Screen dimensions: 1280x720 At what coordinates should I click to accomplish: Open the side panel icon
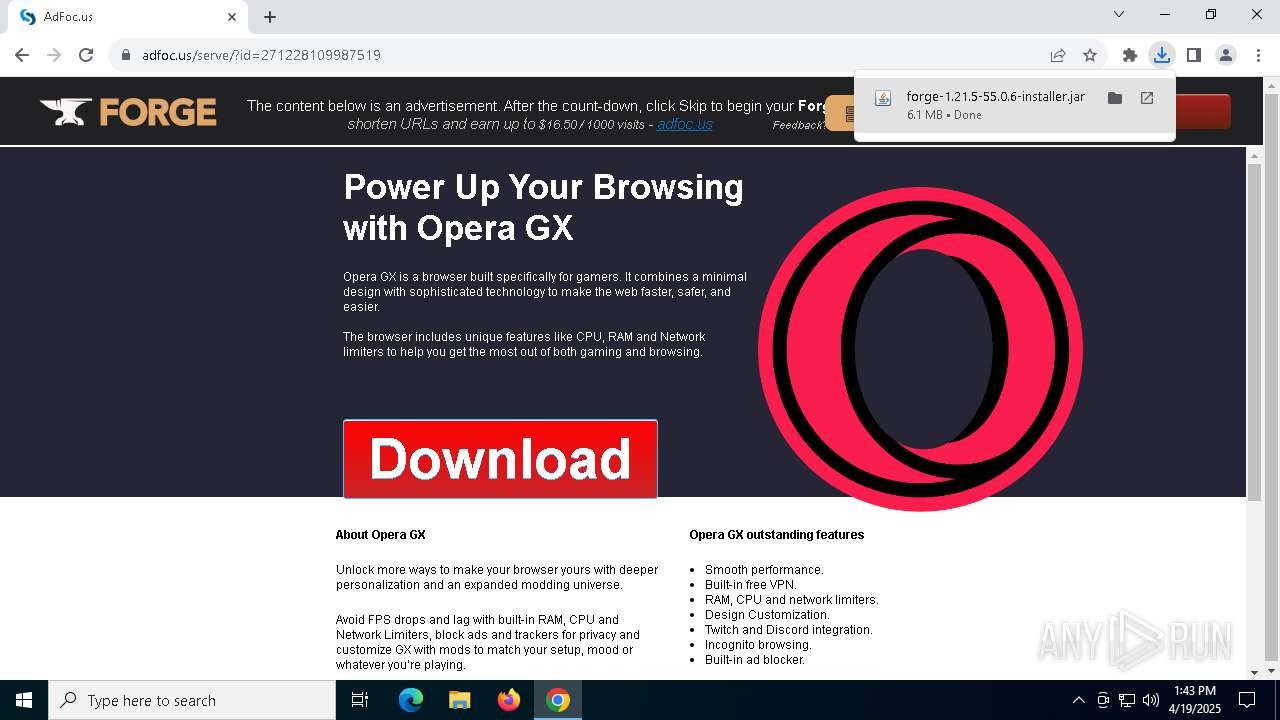tap(1194, 55)
